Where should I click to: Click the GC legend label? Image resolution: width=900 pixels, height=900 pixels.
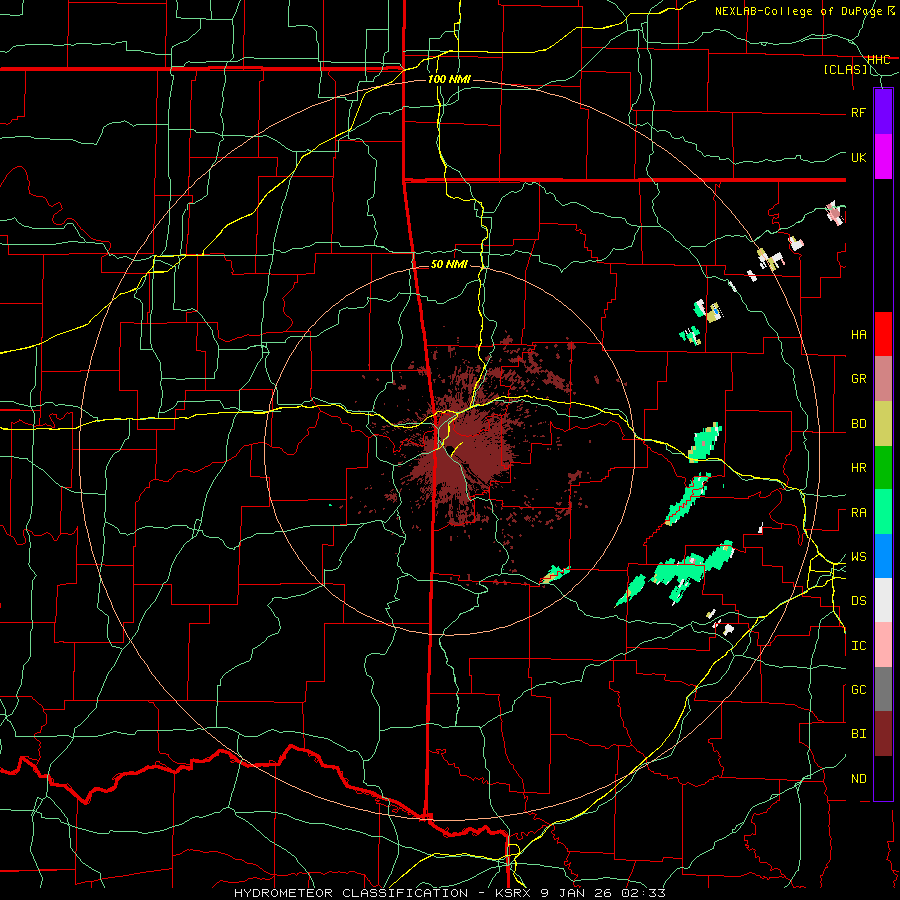coord(859,690)
